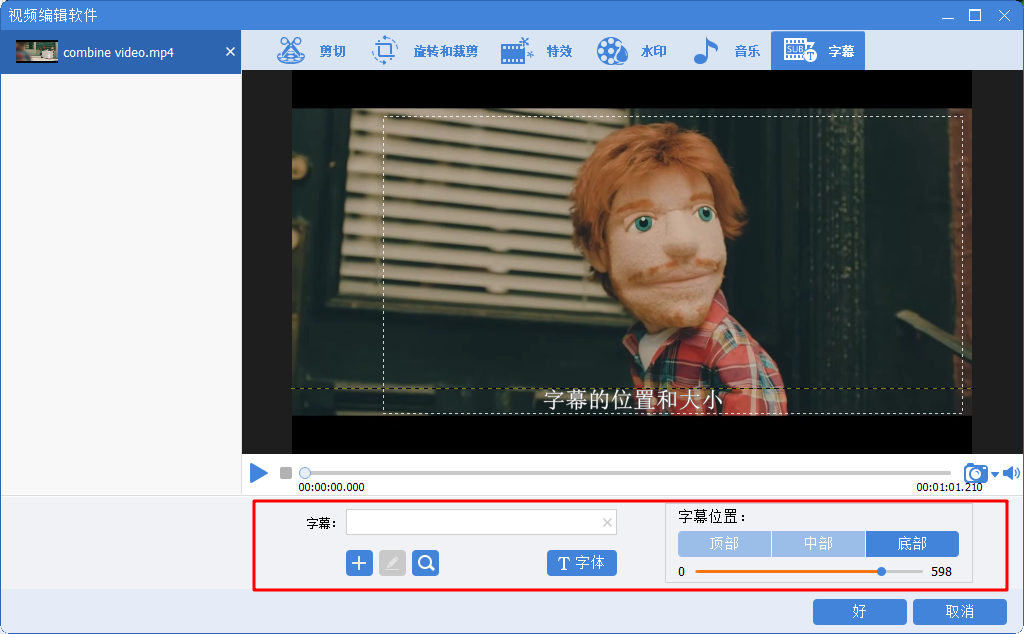This screenshot has width=1024, height=634.
Task: Minimize the 视频编辑软件 window
Action: [x=948, y=16]
